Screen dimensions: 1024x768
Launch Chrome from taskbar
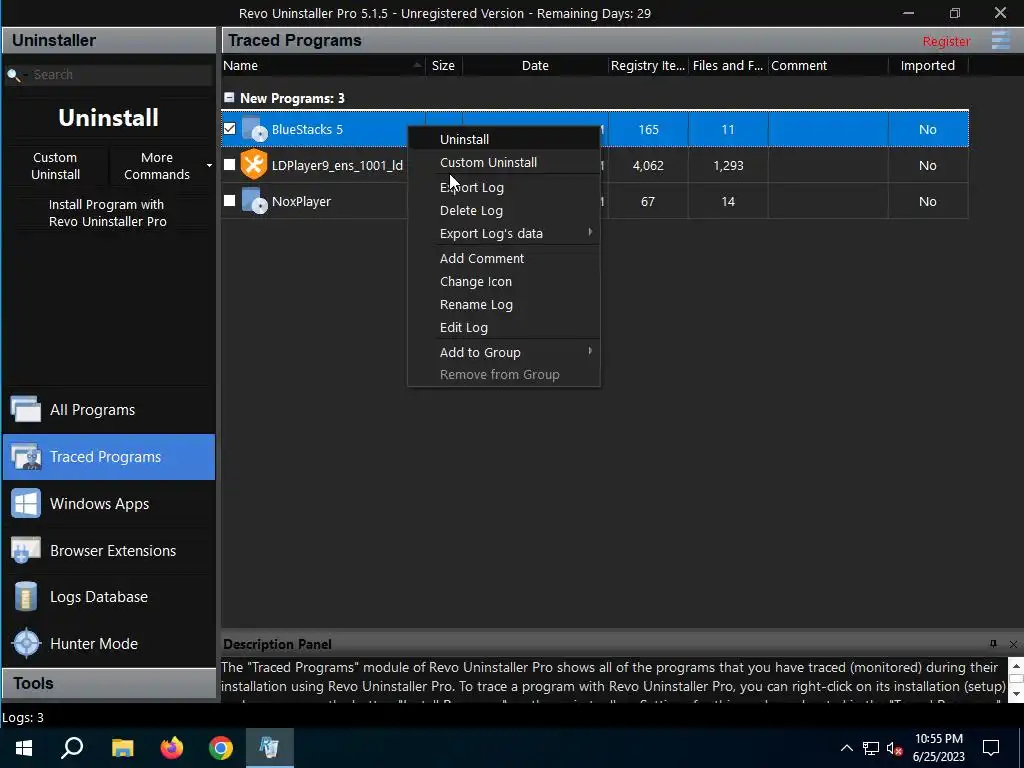click(221, 748)
